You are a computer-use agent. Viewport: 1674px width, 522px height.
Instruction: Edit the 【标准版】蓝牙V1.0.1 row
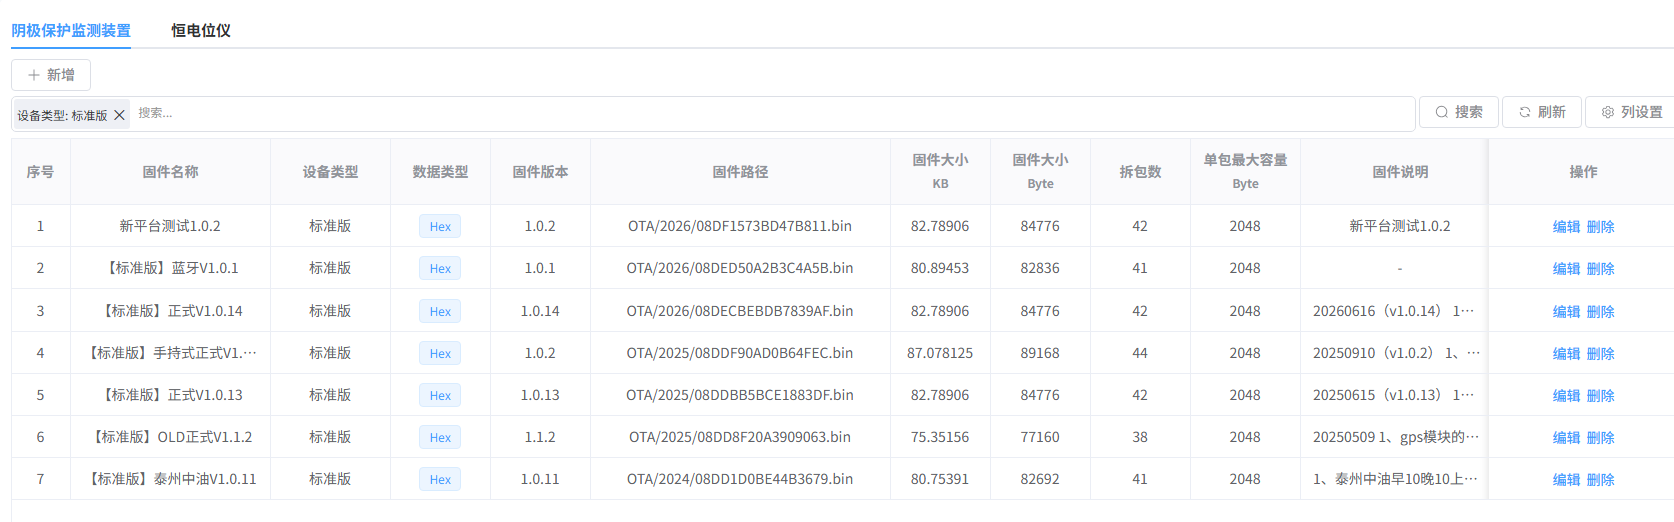pyautogui.click(x=1566, y=269)
